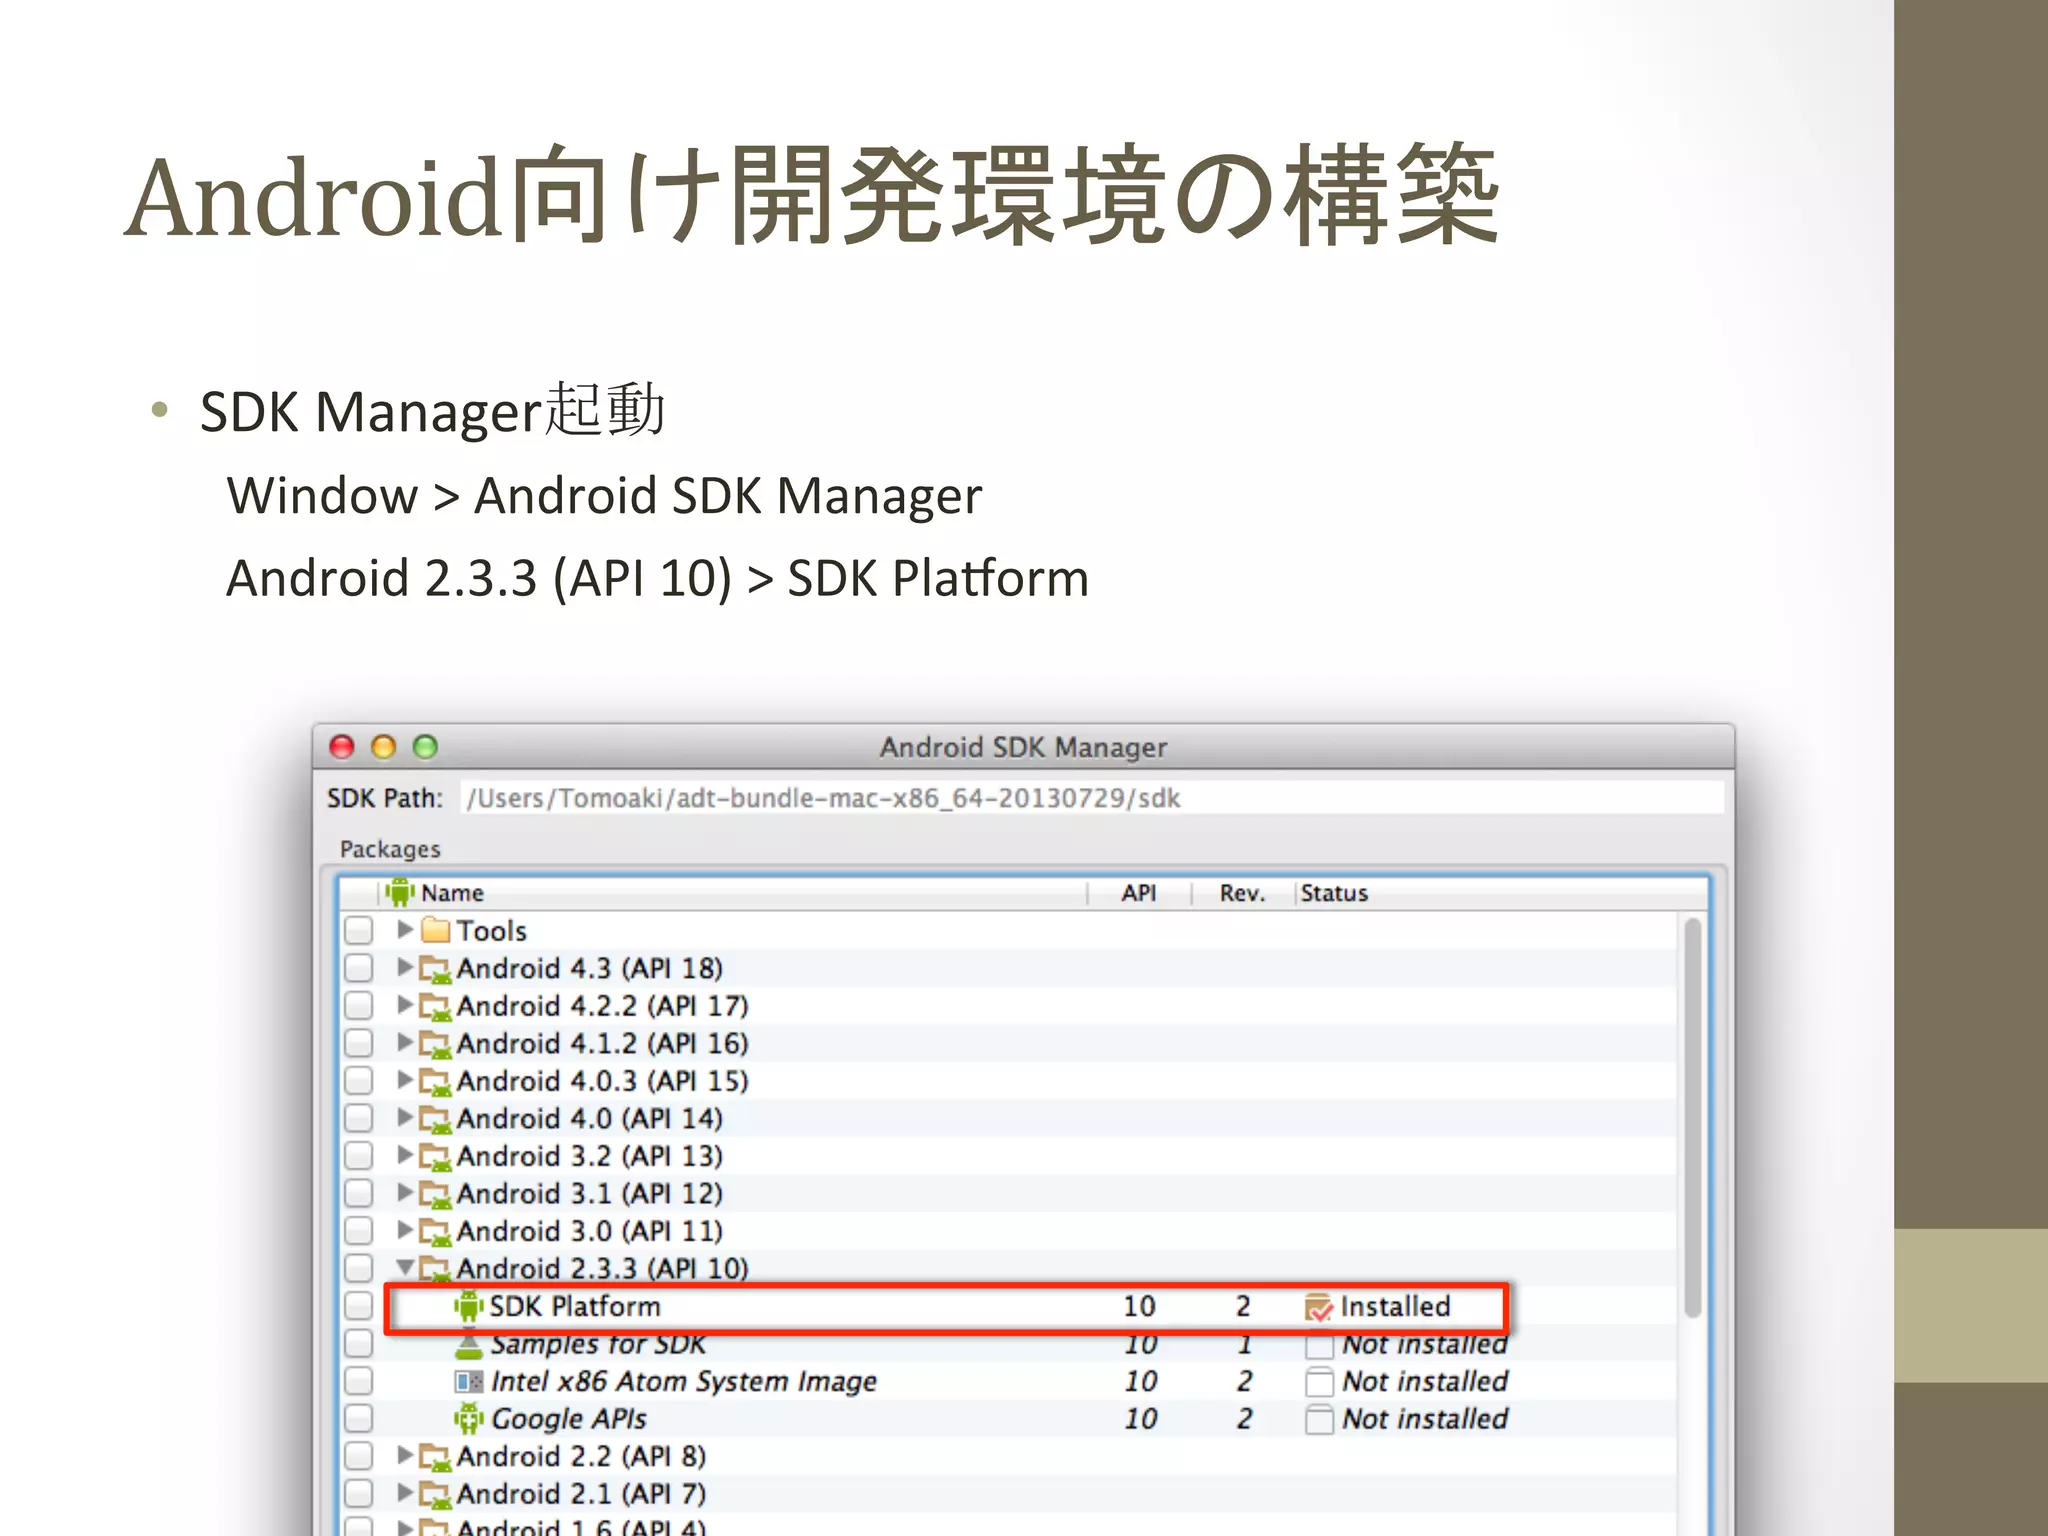Click the SDK Path text field

1091,798
